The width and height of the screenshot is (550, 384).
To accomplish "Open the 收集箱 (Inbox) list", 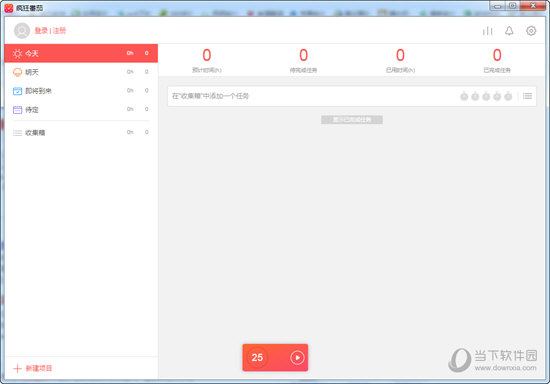I will [x=81, y=133].
